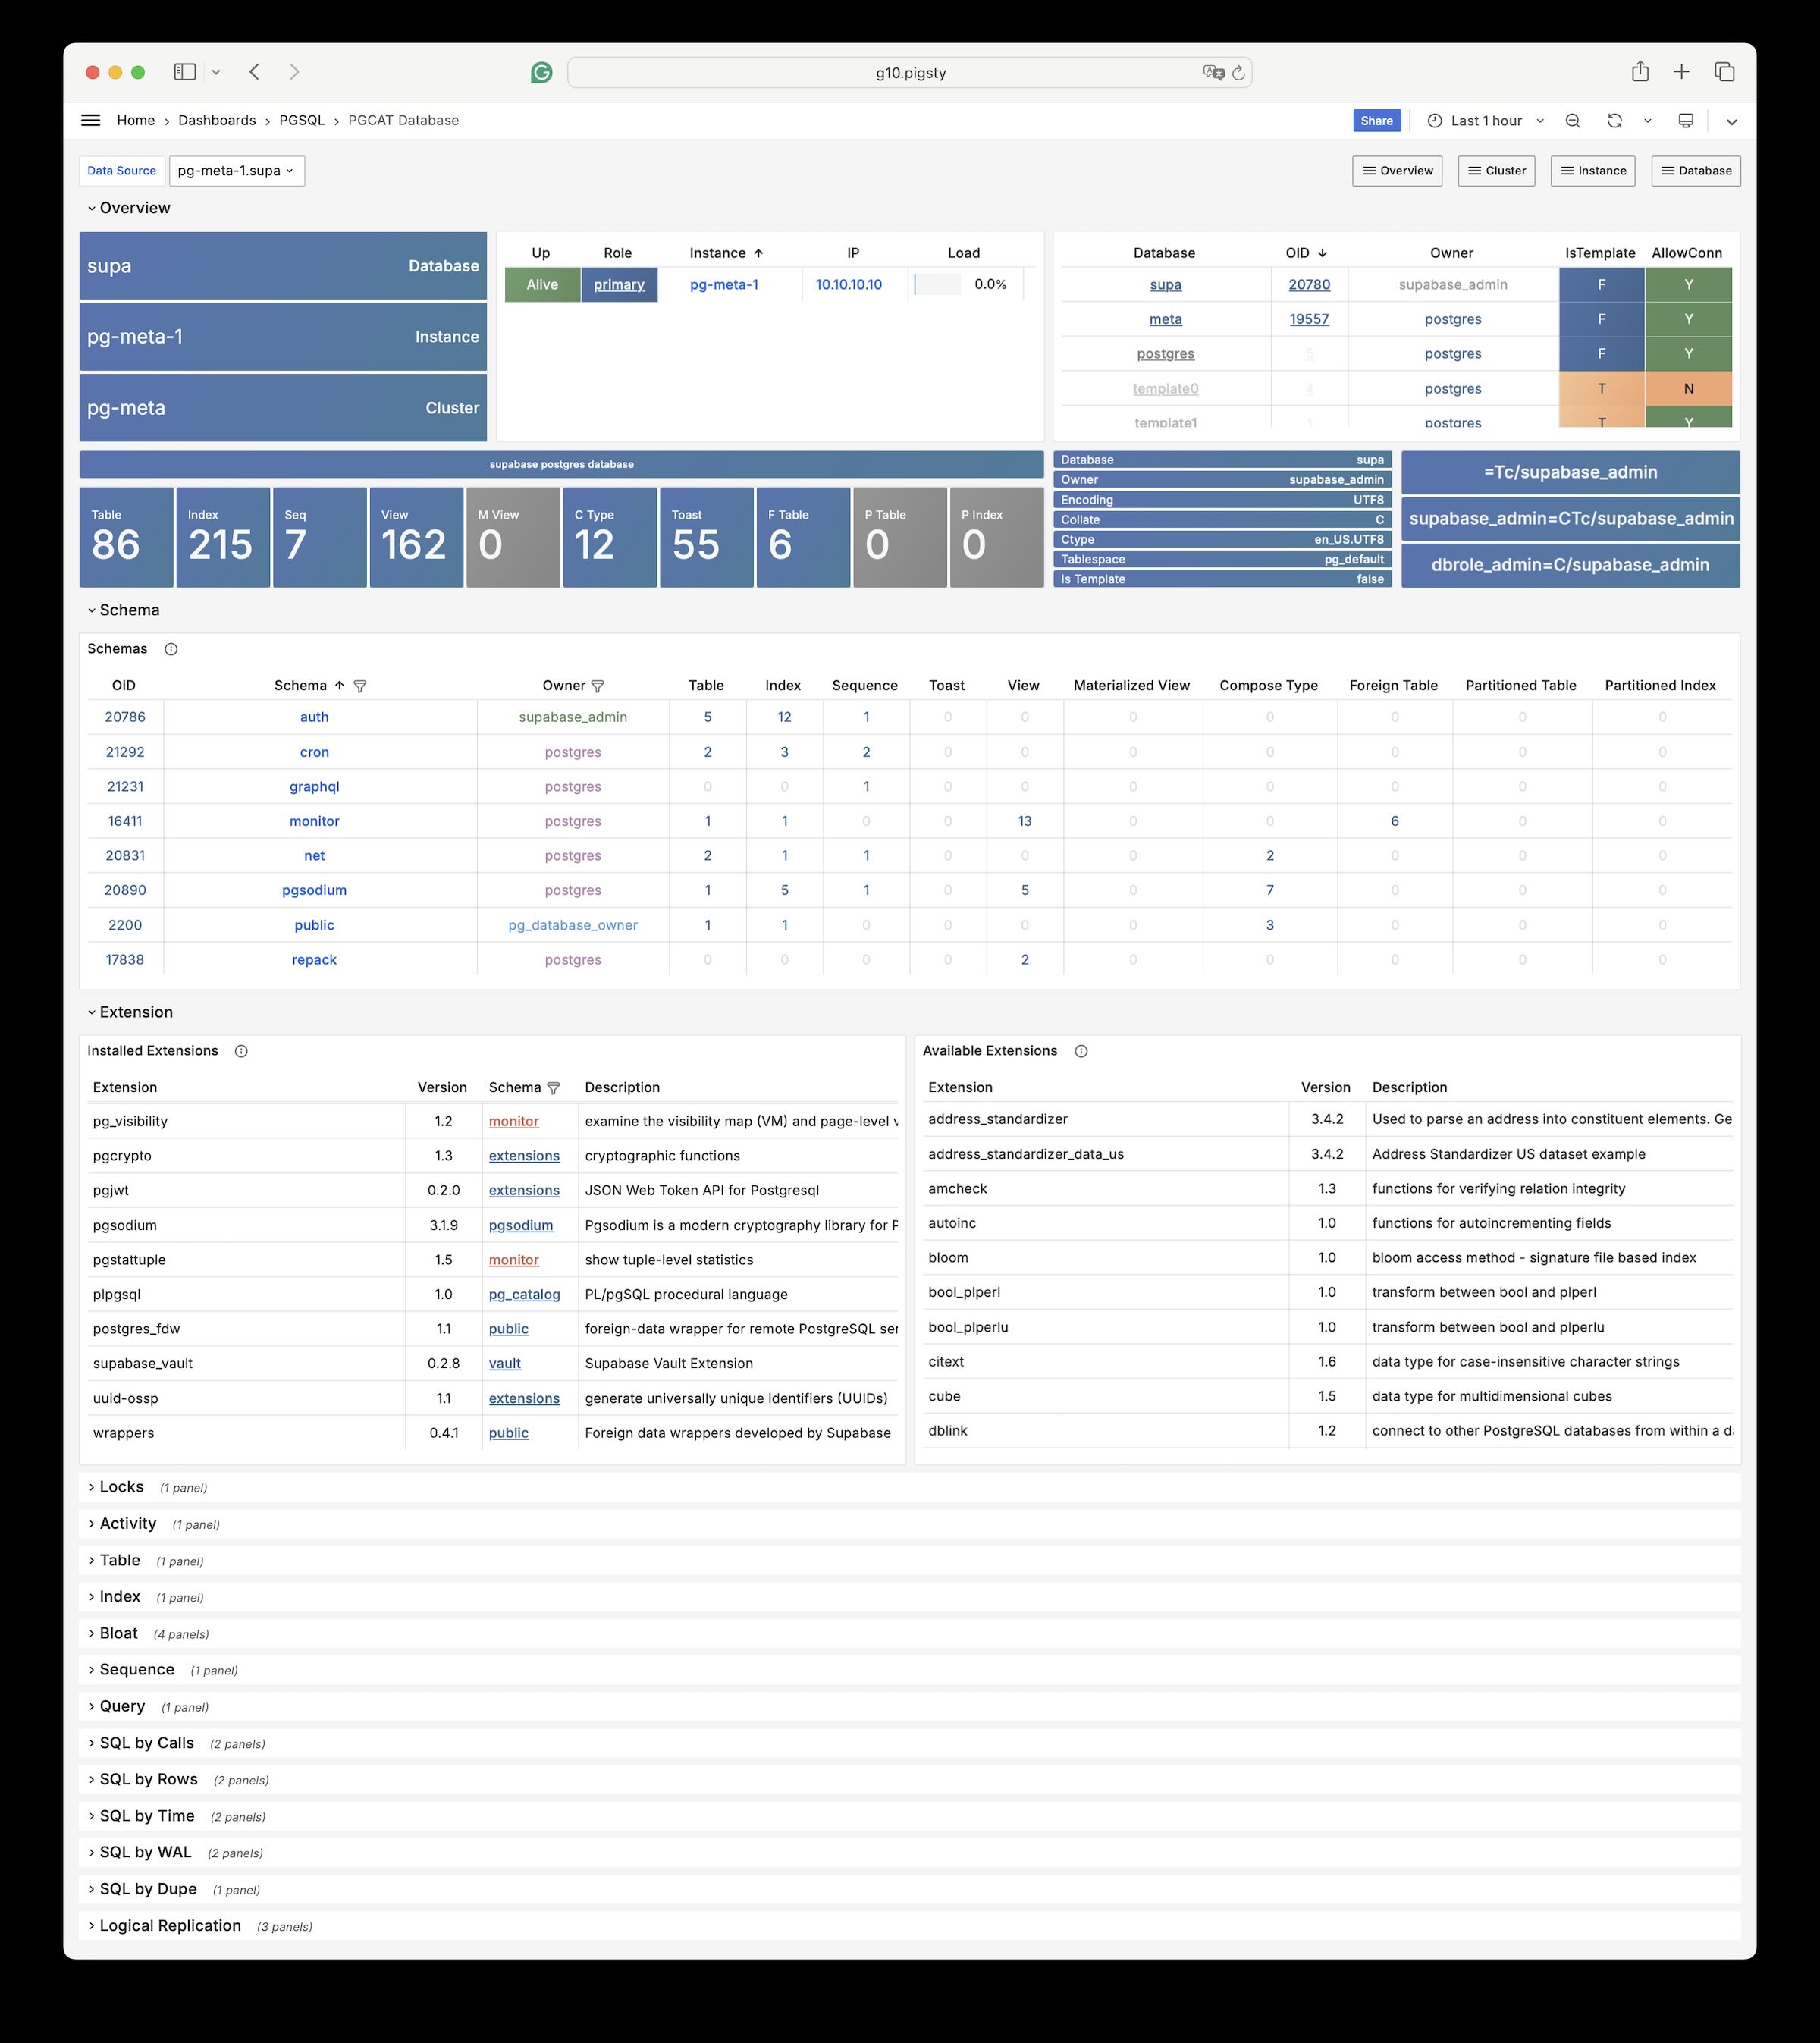The width and height of the screenshot is (1820, 2043).
Task: Click the refresh dashboard icon
Action: [1614, 121]
